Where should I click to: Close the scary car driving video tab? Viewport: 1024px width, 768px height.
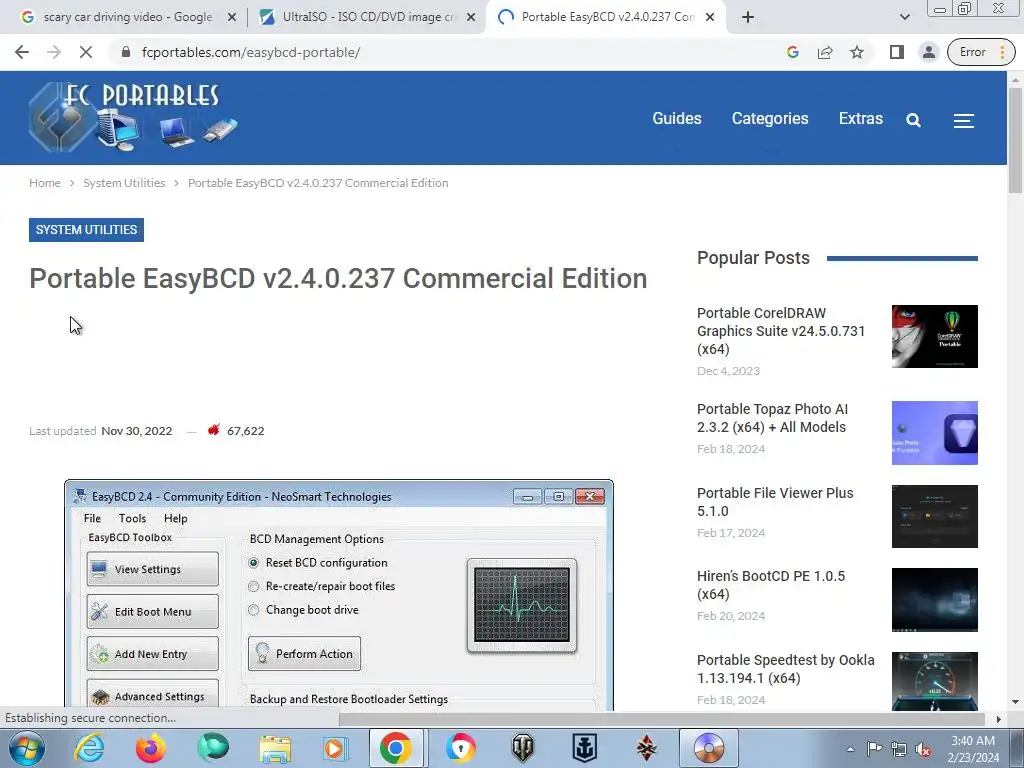[x=232, y=18]
